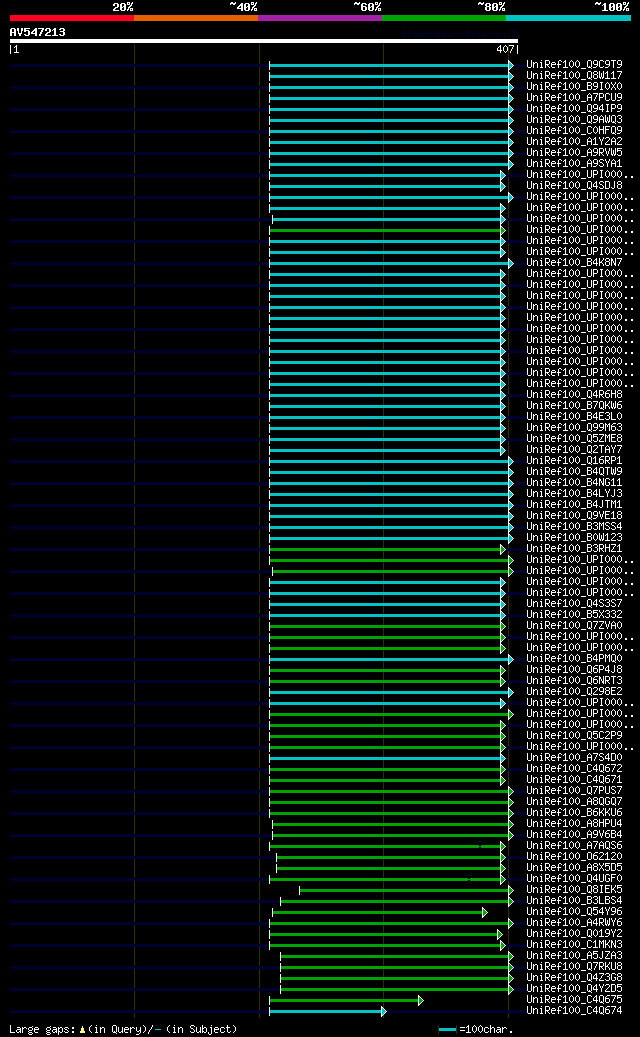640x1037 pixels.
Task: Choose the UniRef100_B4NG11 entry
Action: [574, 483]
